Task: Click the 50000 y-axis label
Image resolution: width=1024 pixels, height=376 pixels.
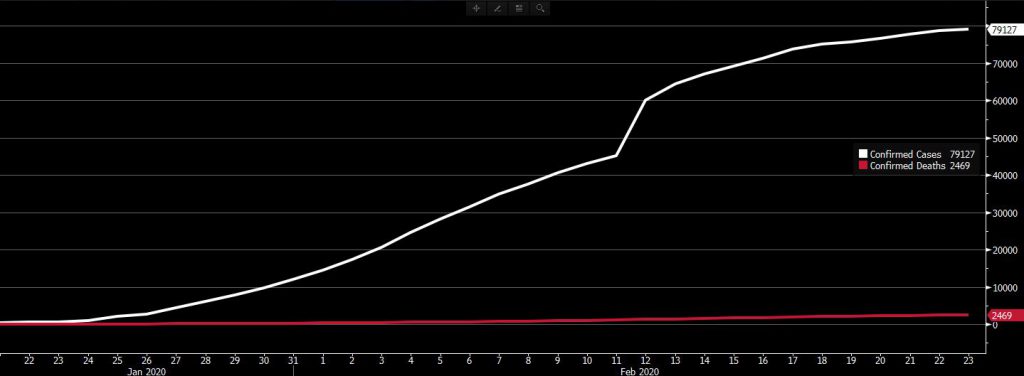Action: click(x=1004, y=138)
